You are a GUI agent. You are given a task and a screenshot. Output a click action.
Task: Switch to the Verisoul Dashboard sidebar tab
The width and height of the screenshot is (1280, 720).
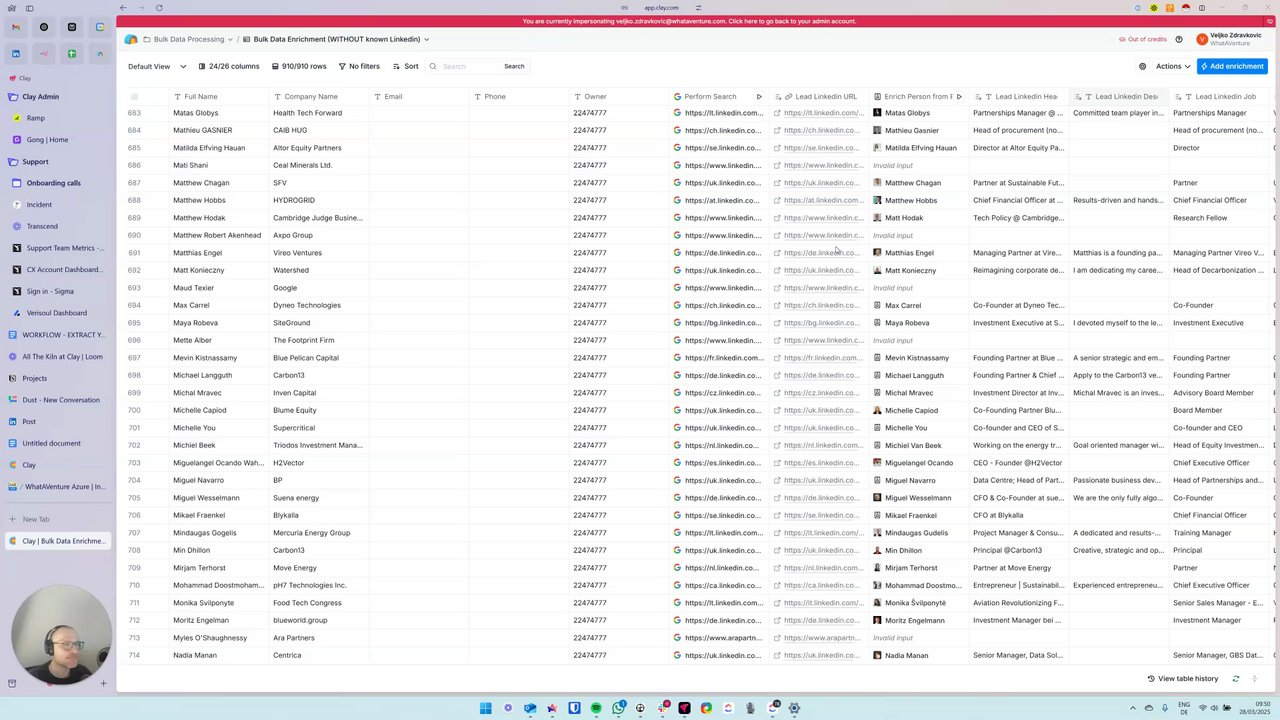click(56, 313)
